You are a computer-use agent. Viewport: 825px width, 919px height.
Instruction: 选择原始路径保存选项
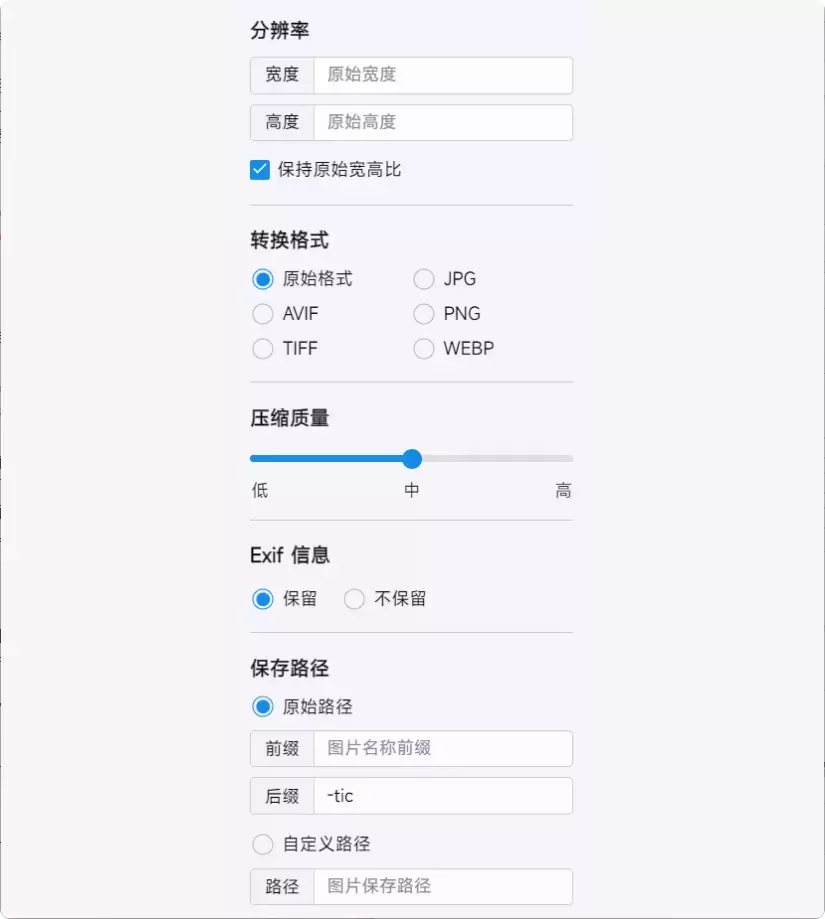point(263,707)
